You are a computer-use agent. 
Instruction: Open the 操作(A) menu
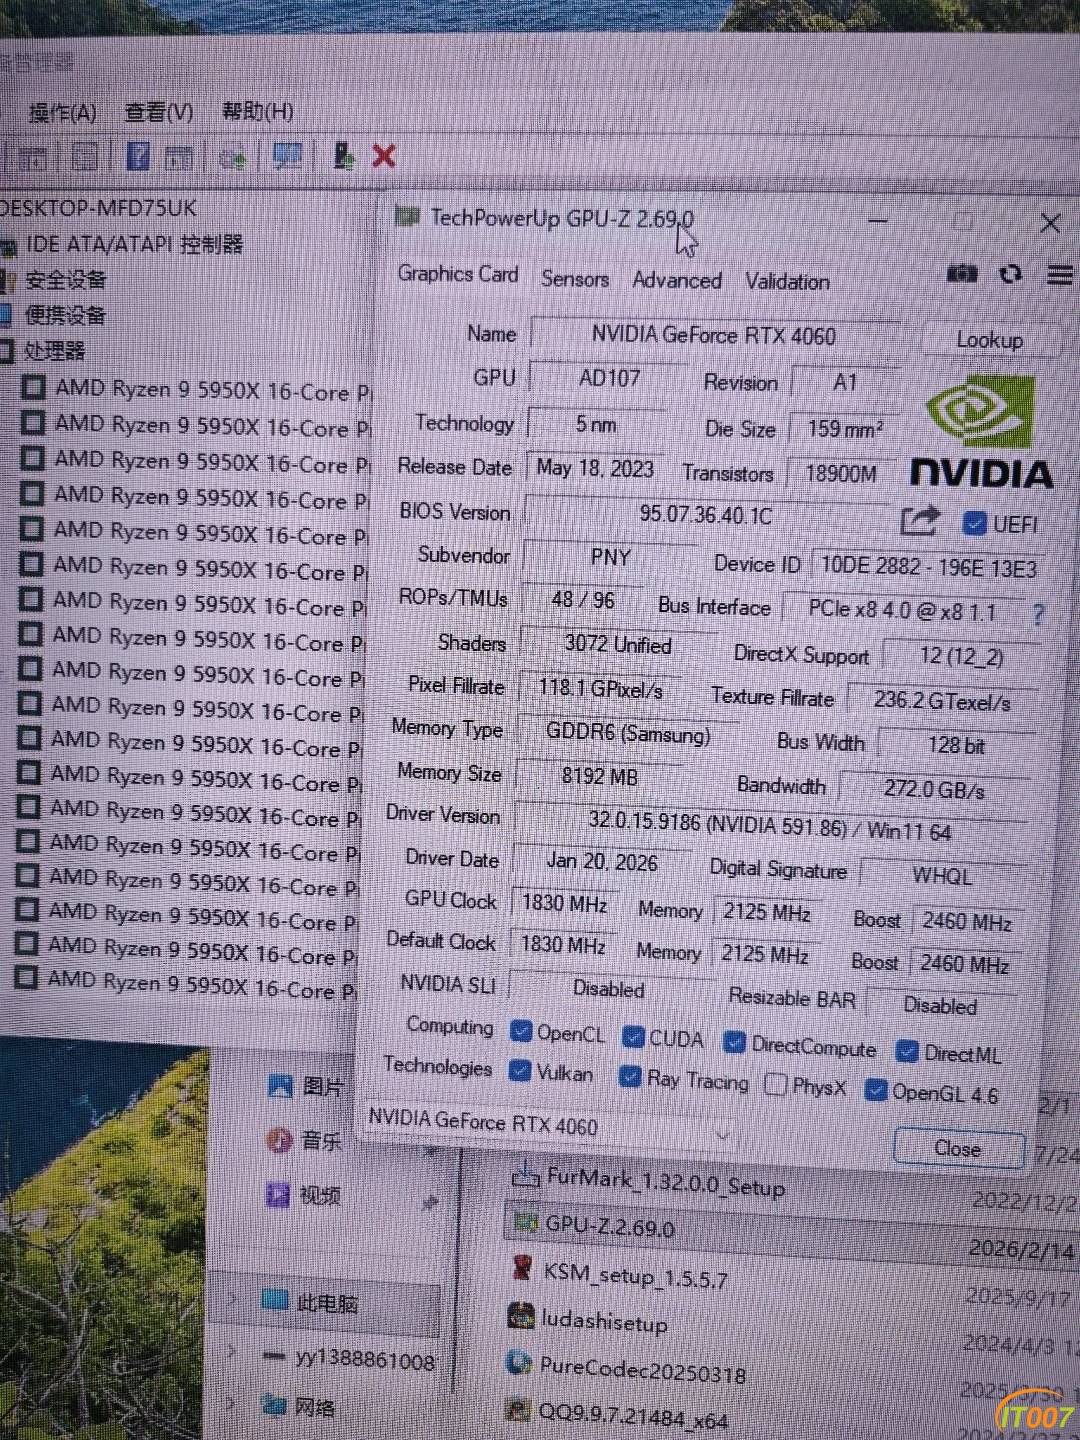tap(62, 112)
